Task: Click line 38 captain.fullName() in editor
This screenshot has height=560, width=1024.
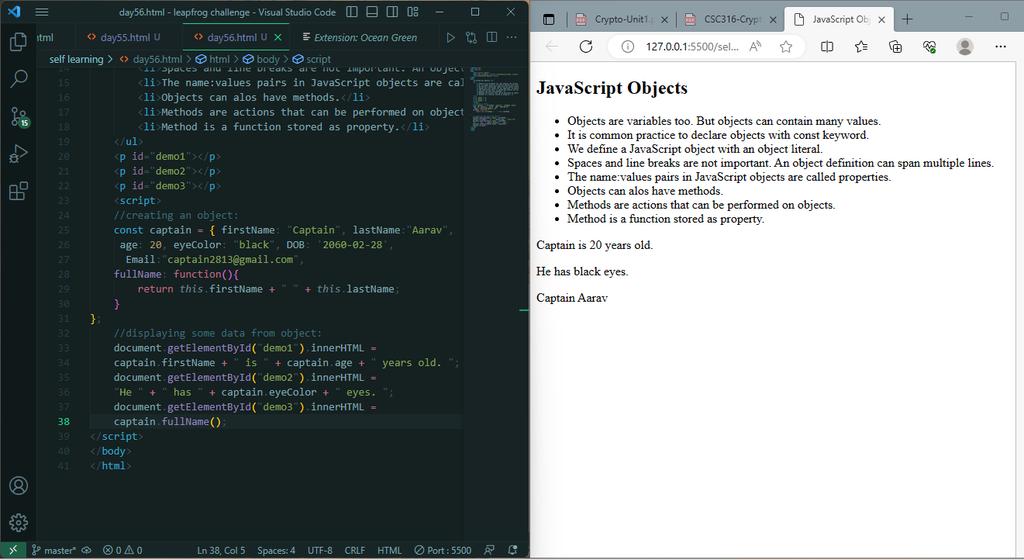Action: pyautogui.click(x=170, y=422)
